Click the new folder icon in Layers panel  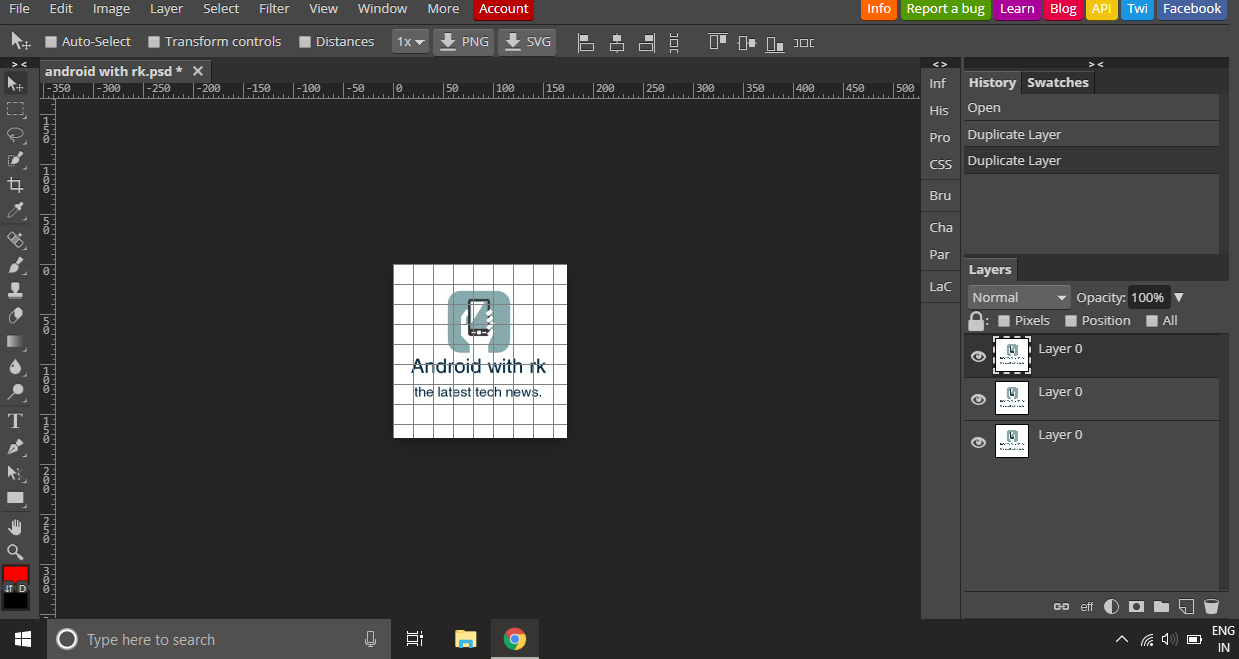click(1161, 606)
